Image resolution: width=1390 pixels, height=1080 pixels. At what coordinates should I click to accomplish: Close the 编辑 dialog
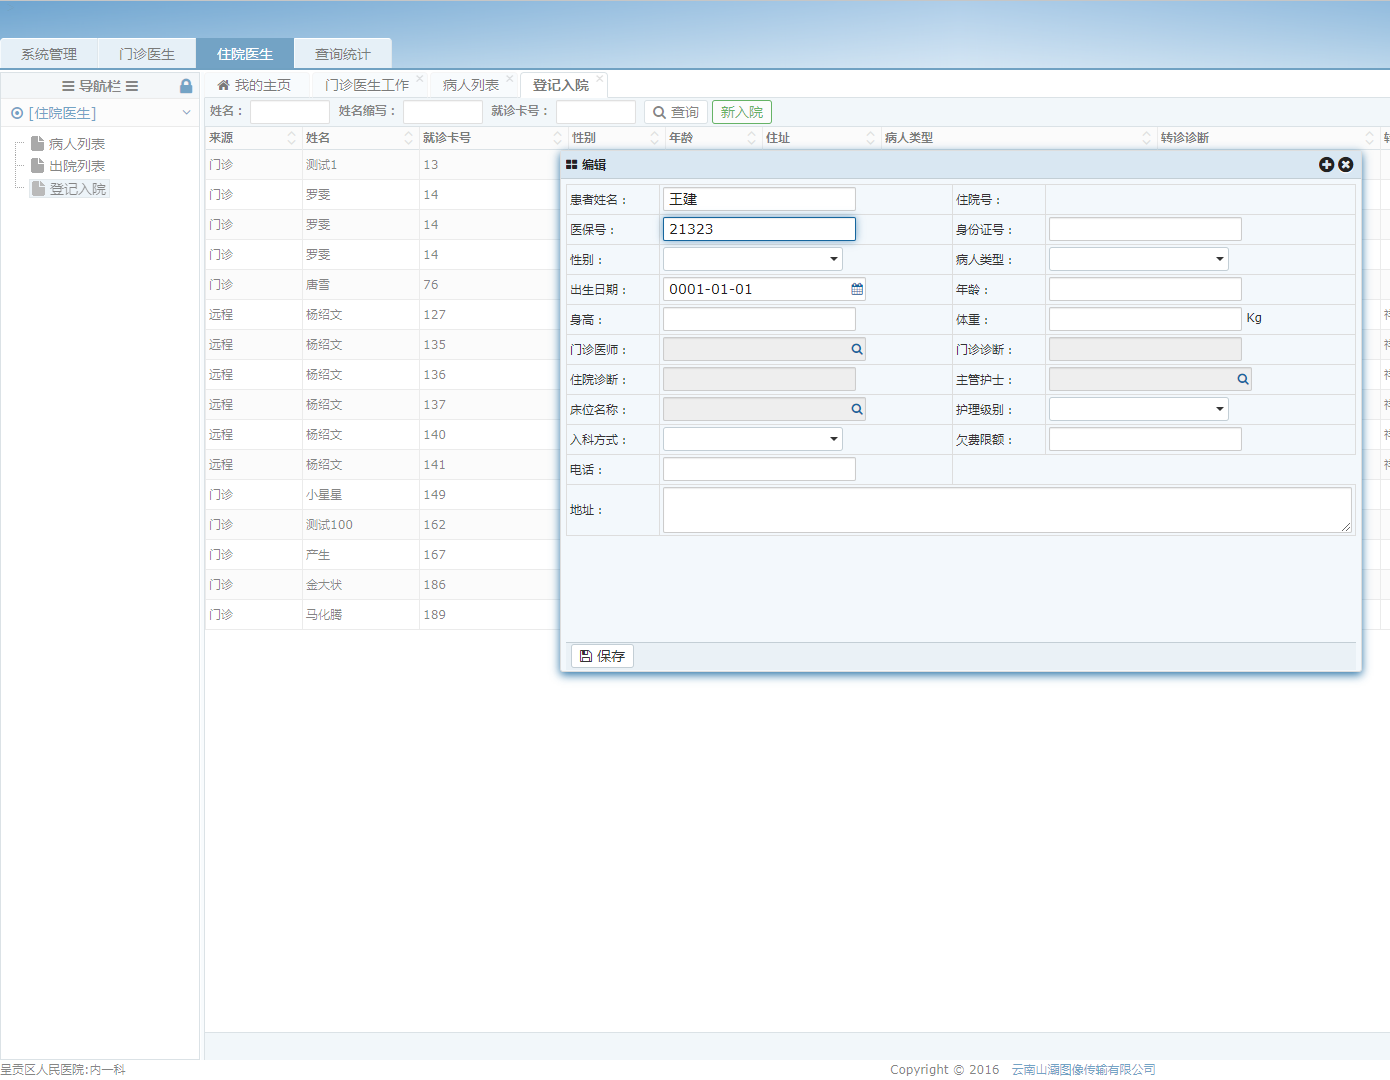tap(1346, 165)
